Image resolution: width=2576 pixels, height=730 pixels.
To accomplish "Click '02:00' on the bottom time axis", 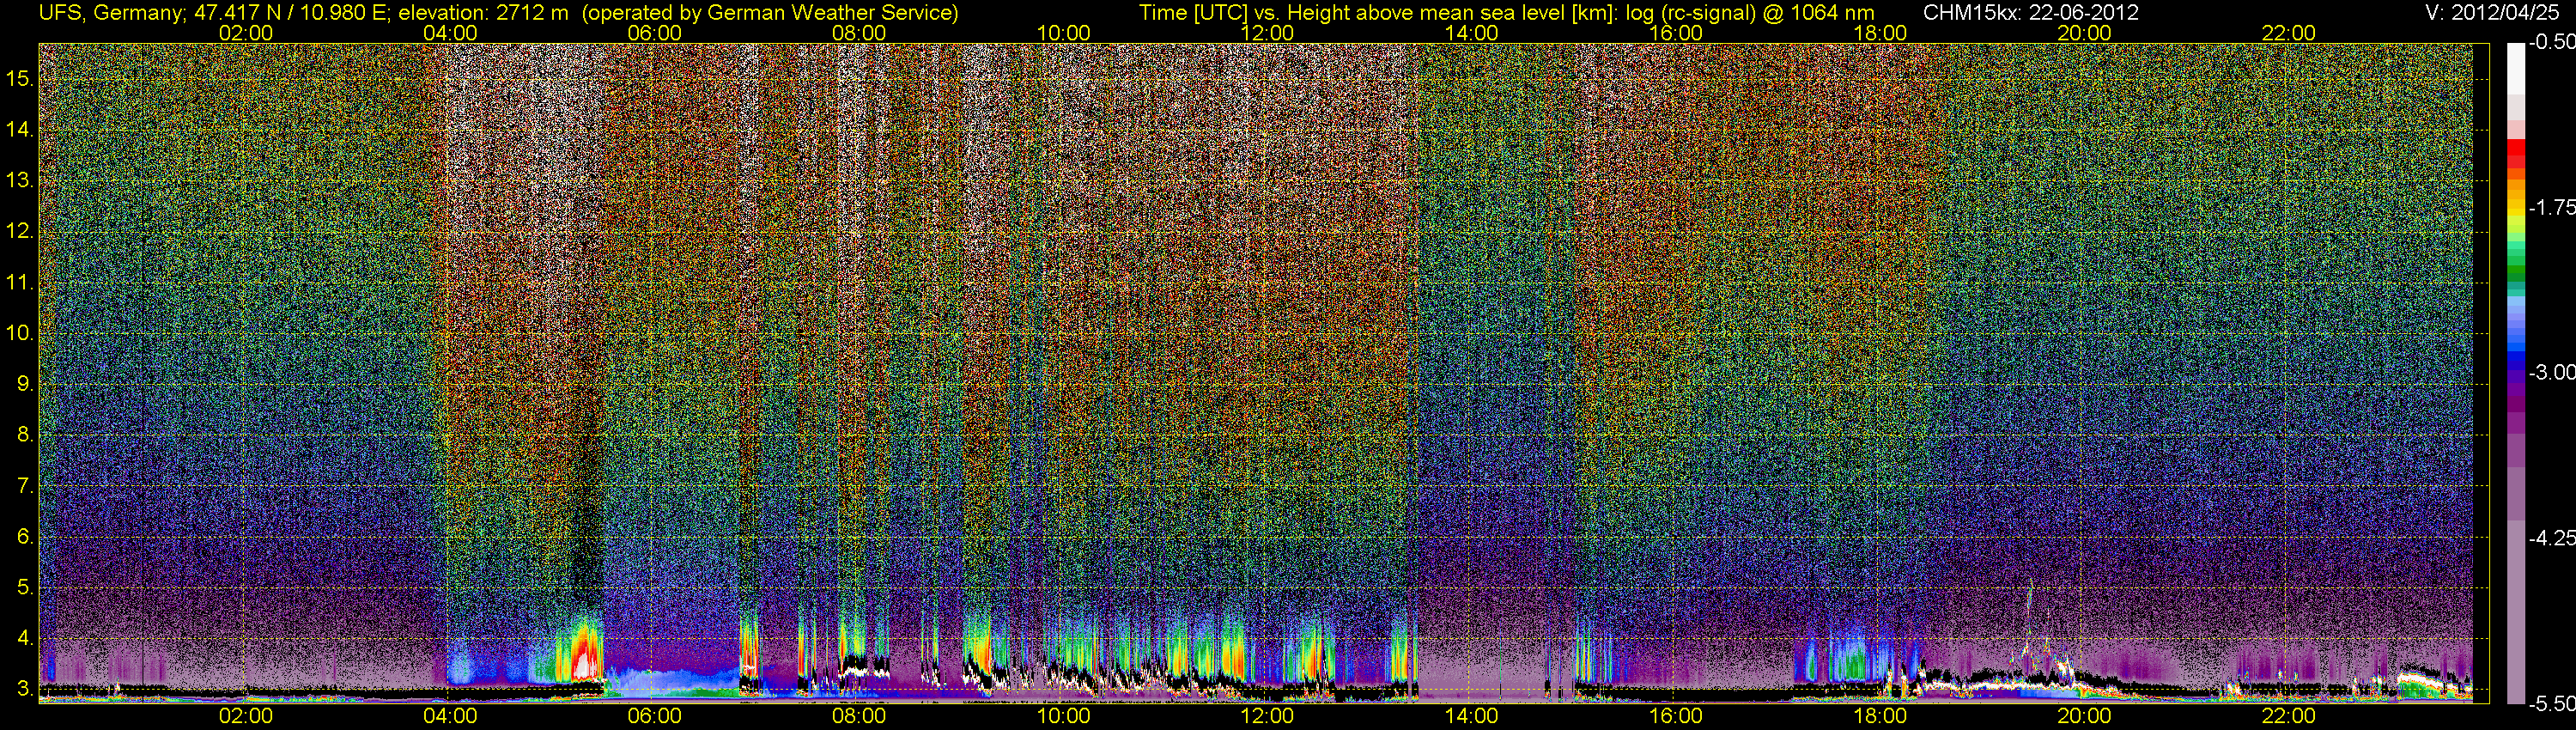I will [x=245, y=716].
